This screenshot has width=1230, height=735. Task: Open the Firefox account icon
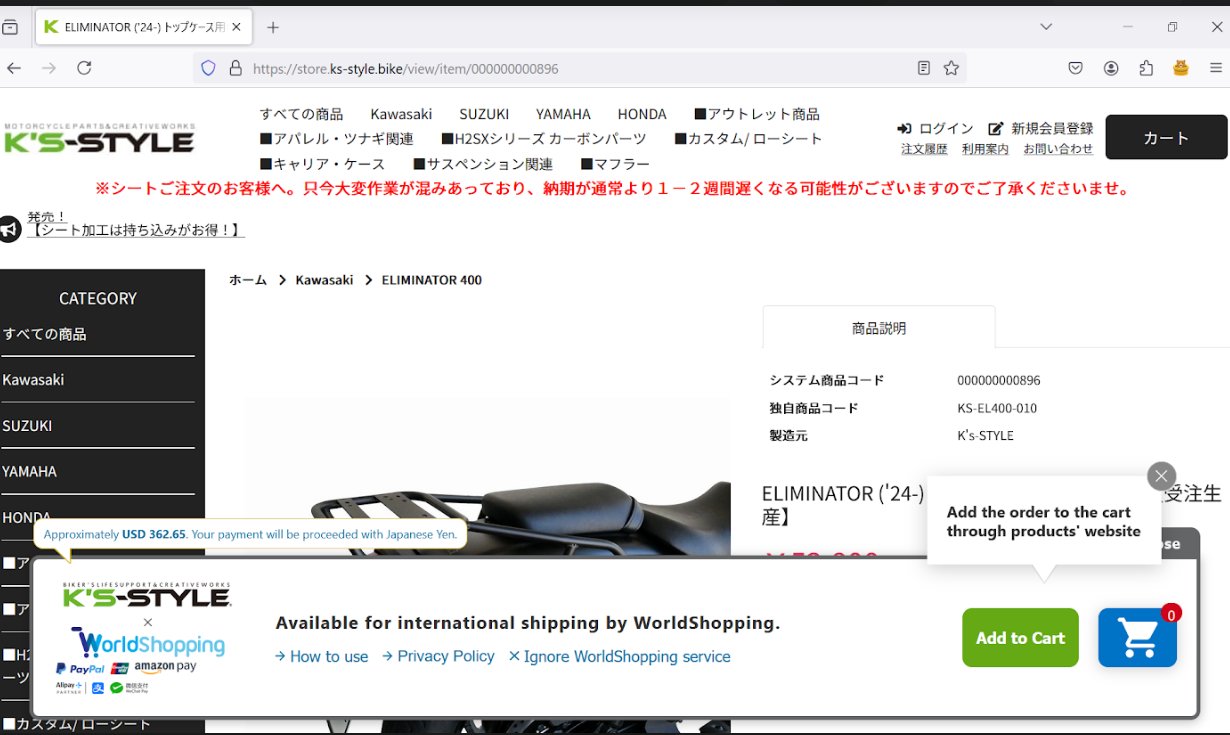1111,68
